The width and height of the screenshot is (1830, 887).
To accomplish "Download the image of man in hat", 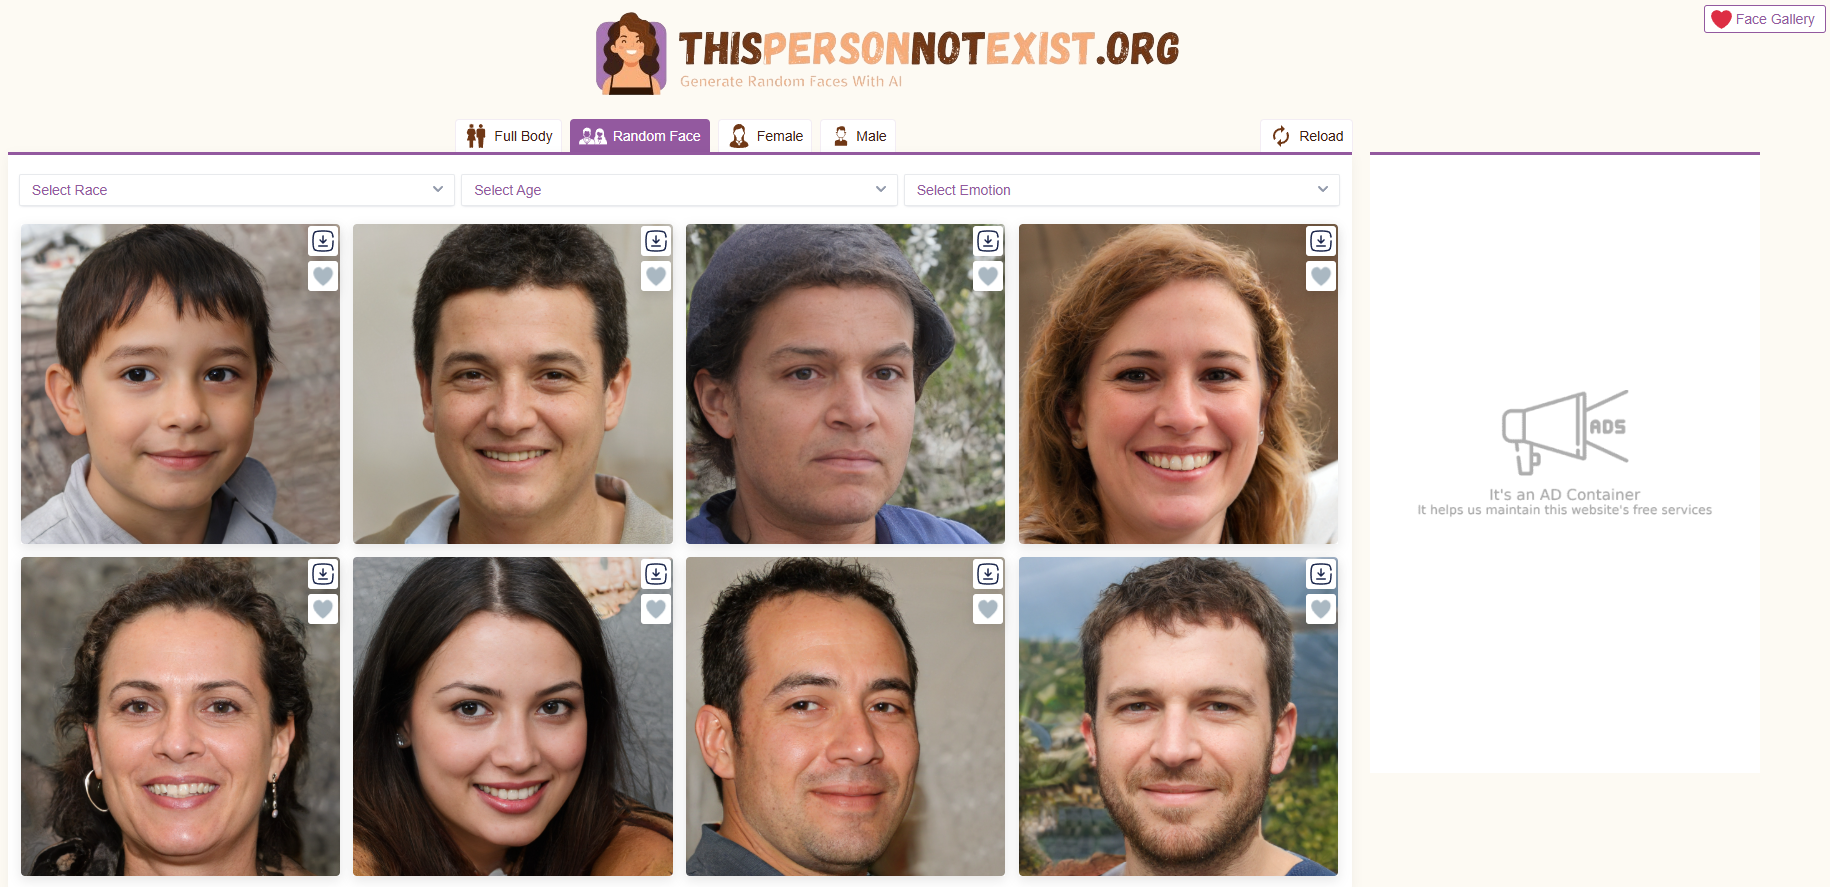I will click(988, 241).
